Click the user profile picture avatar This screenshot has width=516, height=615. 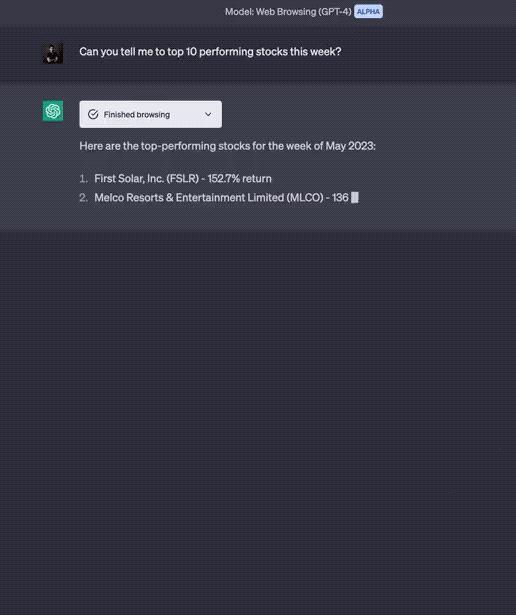(53, 53)
